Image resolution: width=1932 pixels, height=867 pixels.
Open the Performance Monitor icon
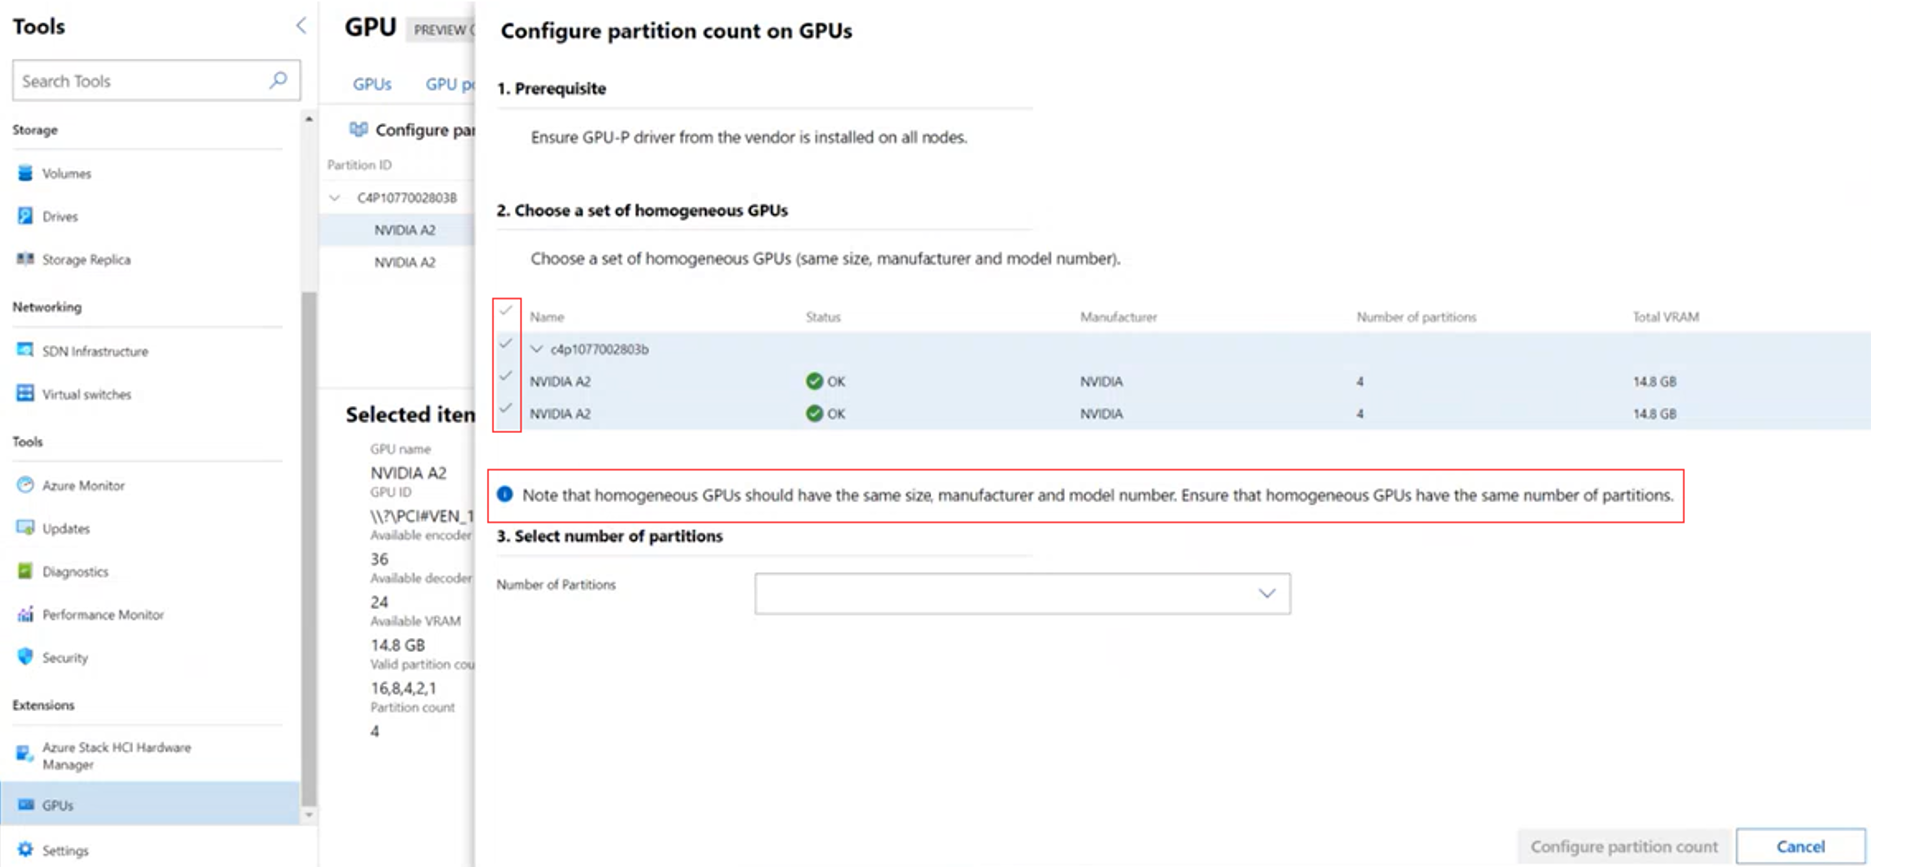pos(25,614)
